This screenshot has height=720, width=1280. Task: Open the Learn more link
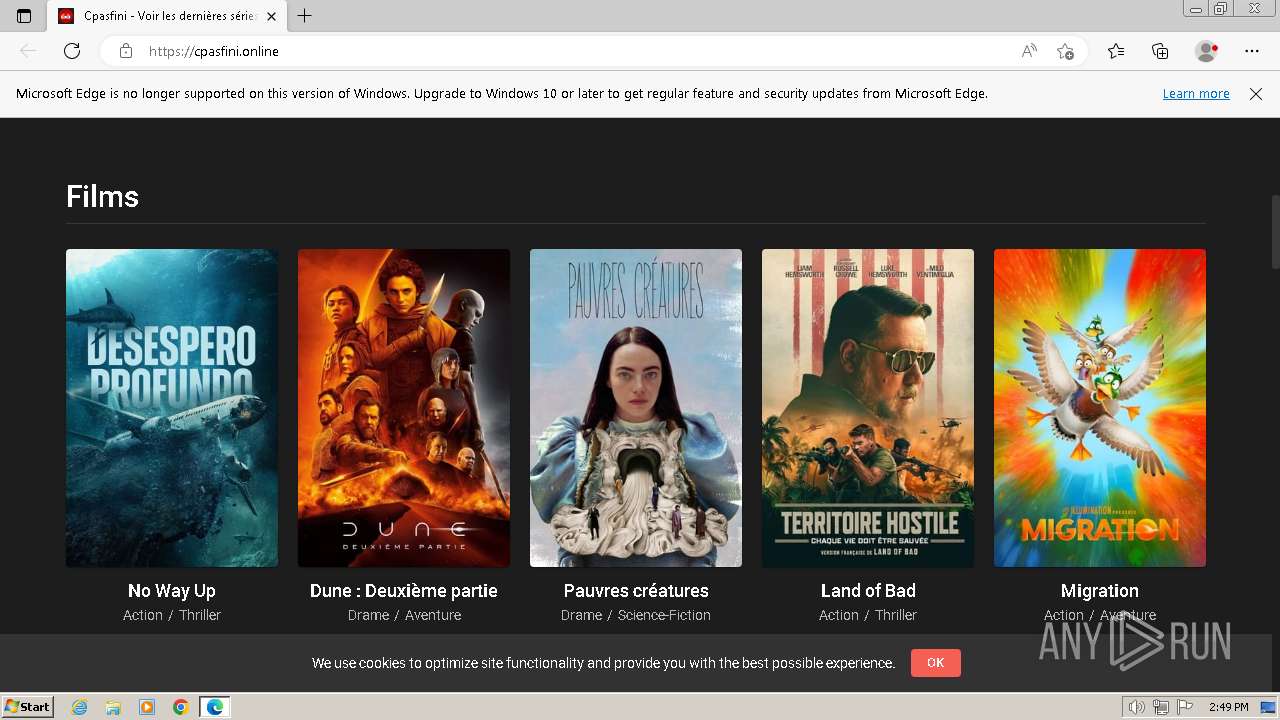(1196, 94)
